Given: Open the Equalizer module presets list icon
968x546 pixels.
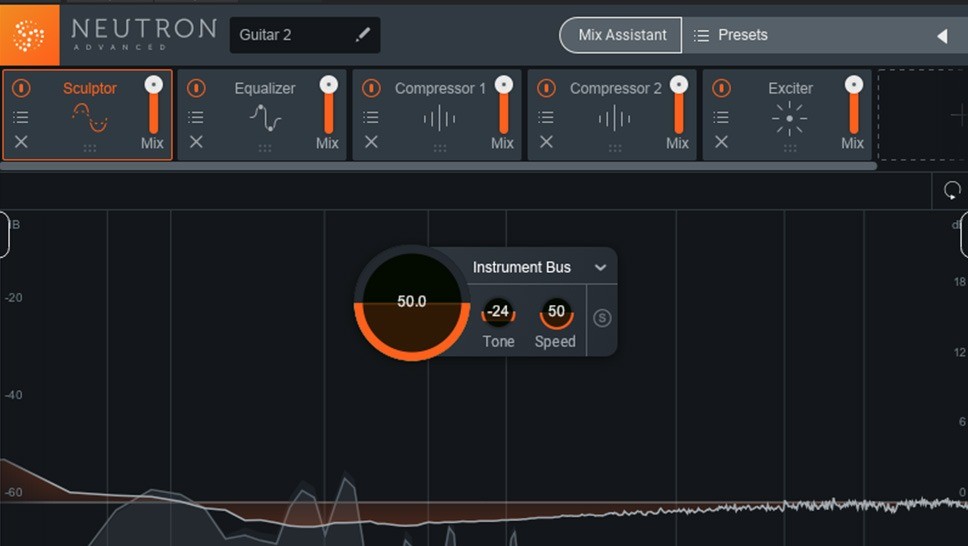Looking at the screenshot, I should [196, 117].
